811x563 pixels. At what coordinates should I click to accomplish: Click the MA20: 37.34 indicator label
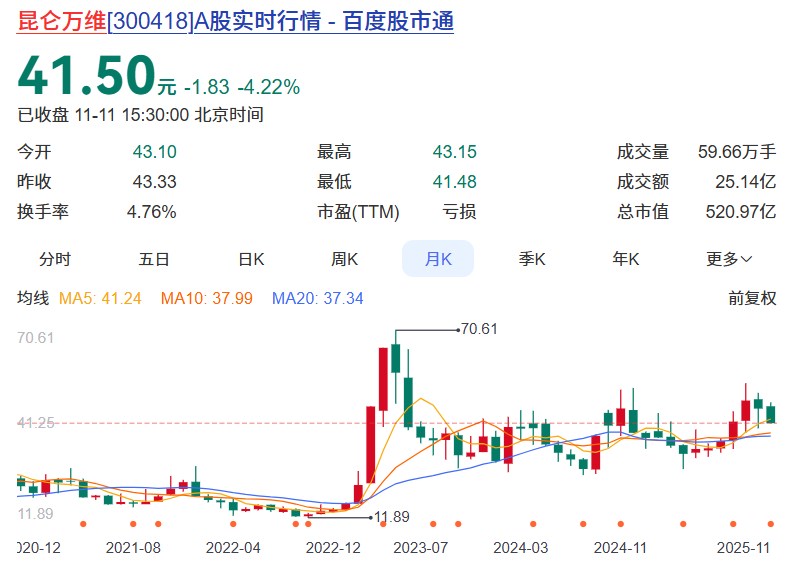pyautogui.click(x=318, y=298)
